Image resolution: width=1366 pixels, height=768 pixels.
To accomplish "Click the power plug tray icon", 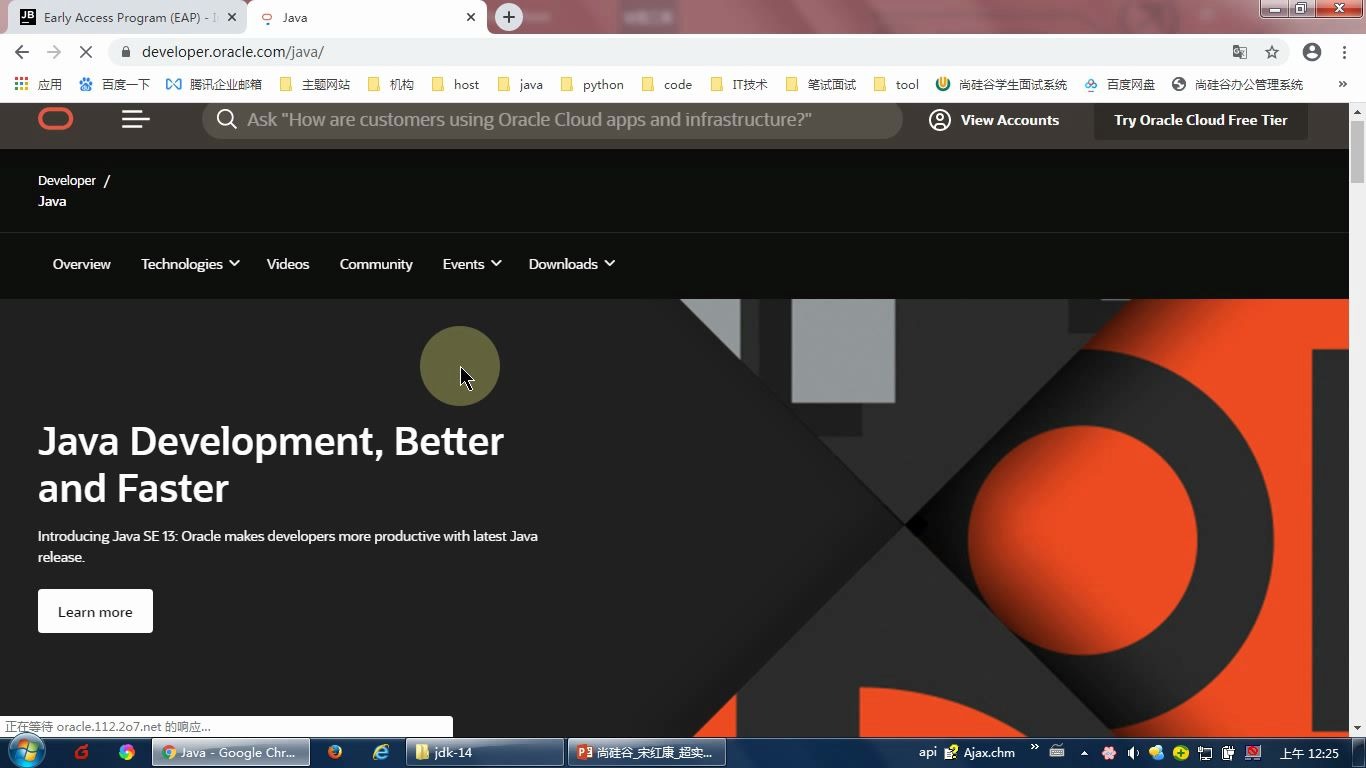I will pyautogui.click(x=1229, y=753).
